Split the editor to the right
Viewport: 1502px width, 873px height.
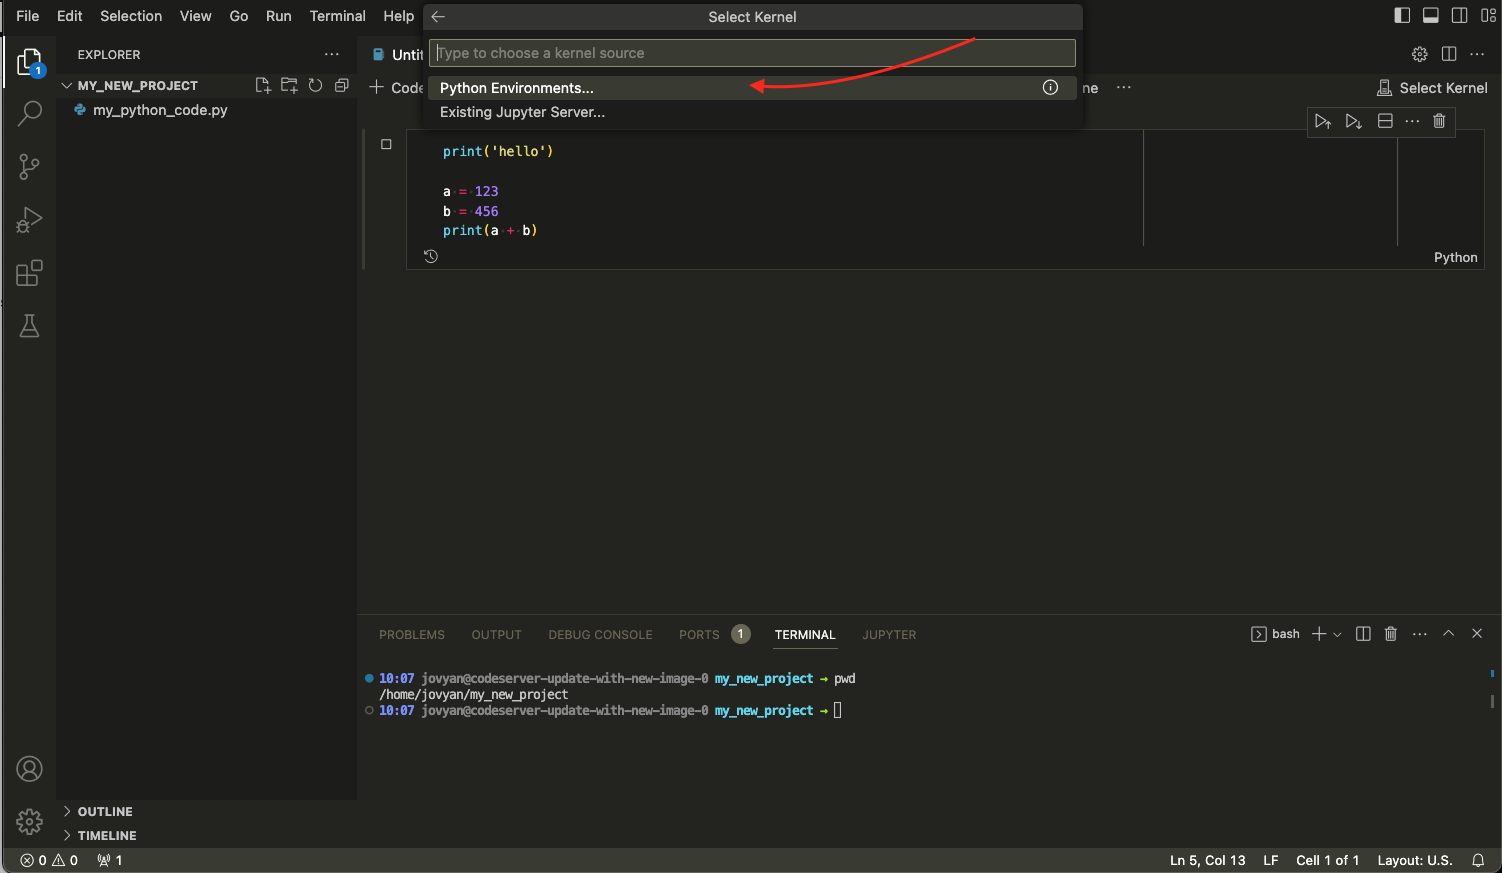pyautogui.click(x=1449, y=54)
